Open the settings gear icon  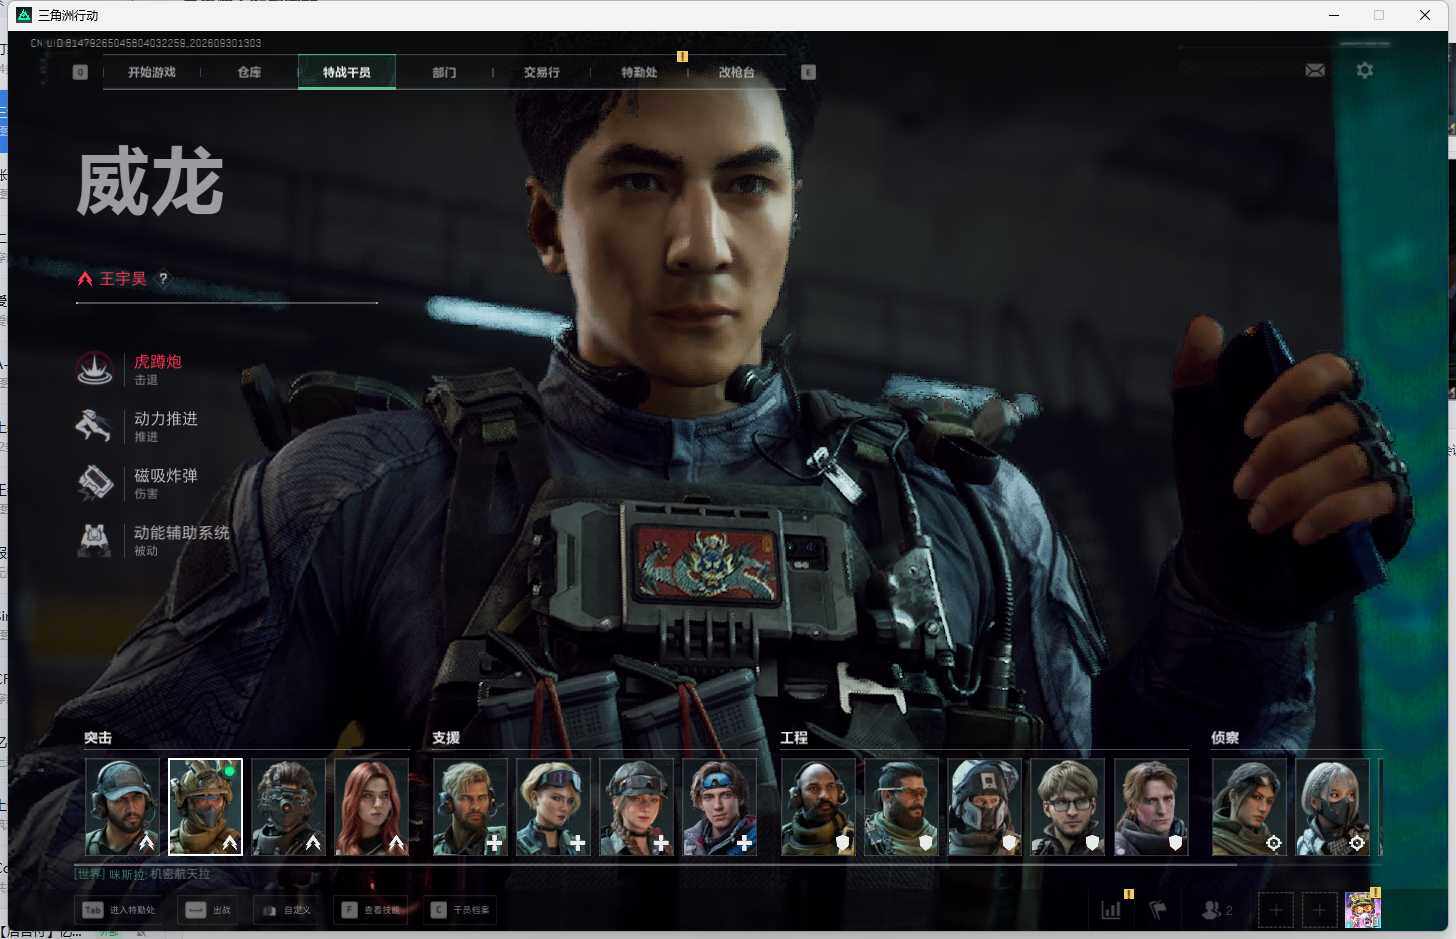(1364, 70)
